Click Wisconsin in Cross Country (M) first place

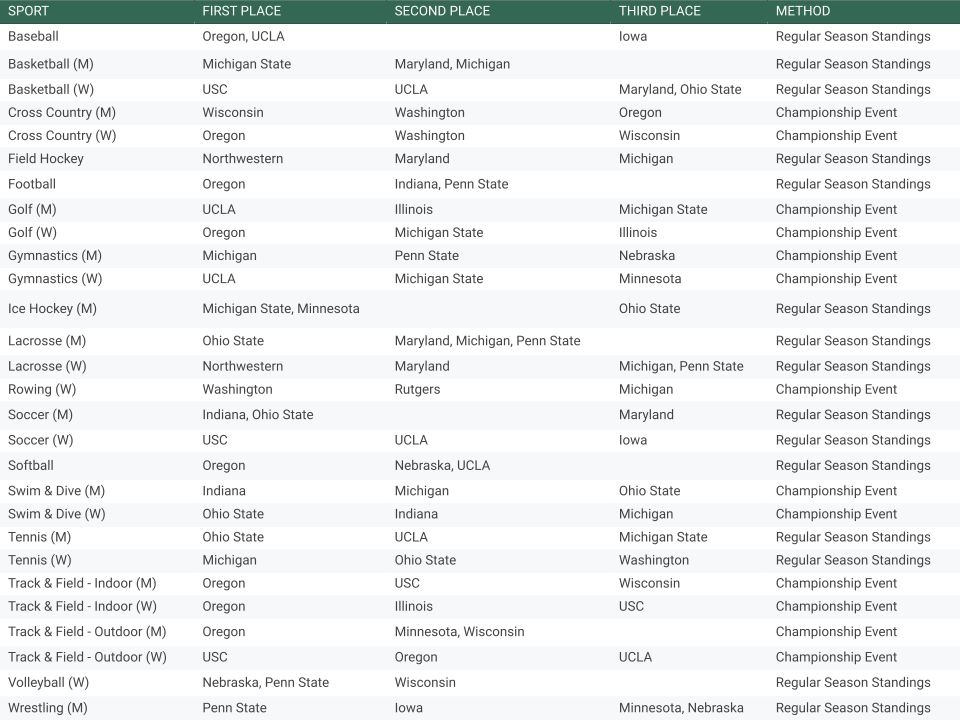click(233, 113)
